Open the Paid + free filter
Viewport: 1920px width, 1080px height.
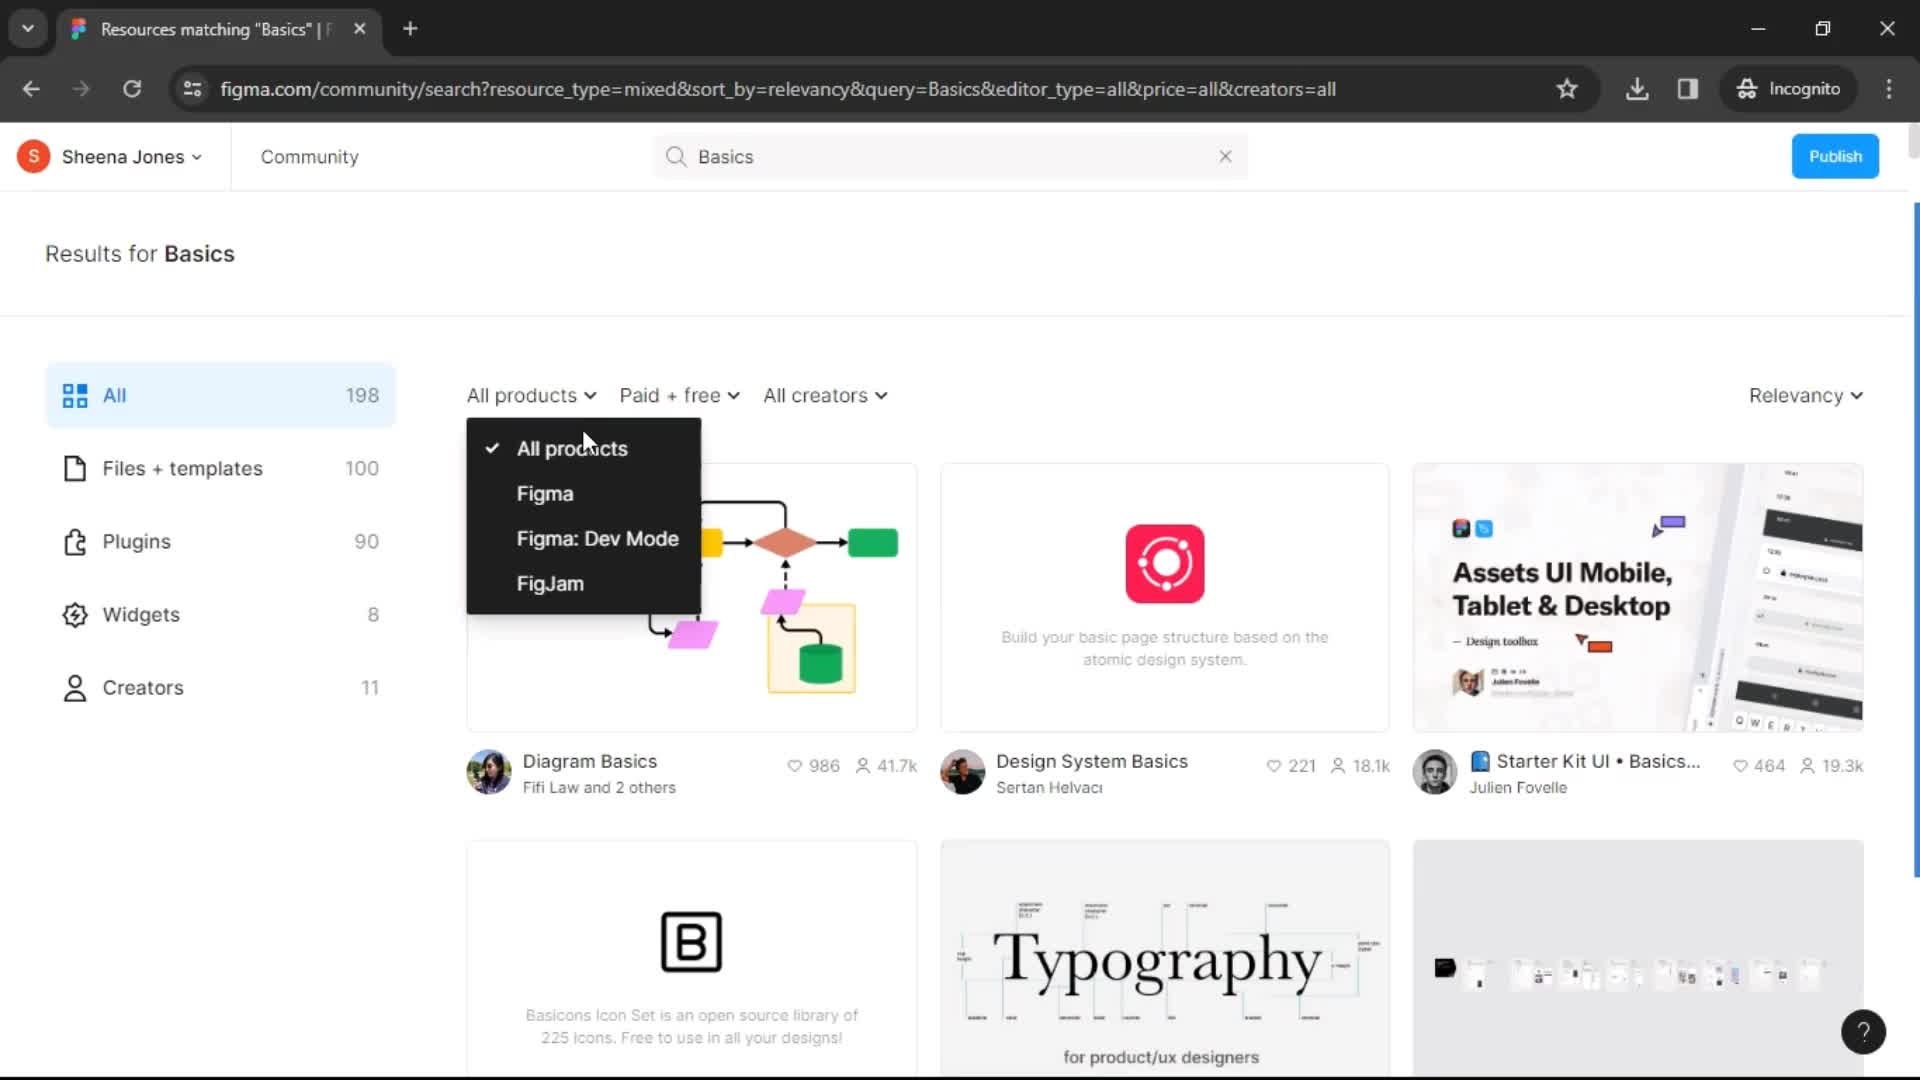point(679,396)
